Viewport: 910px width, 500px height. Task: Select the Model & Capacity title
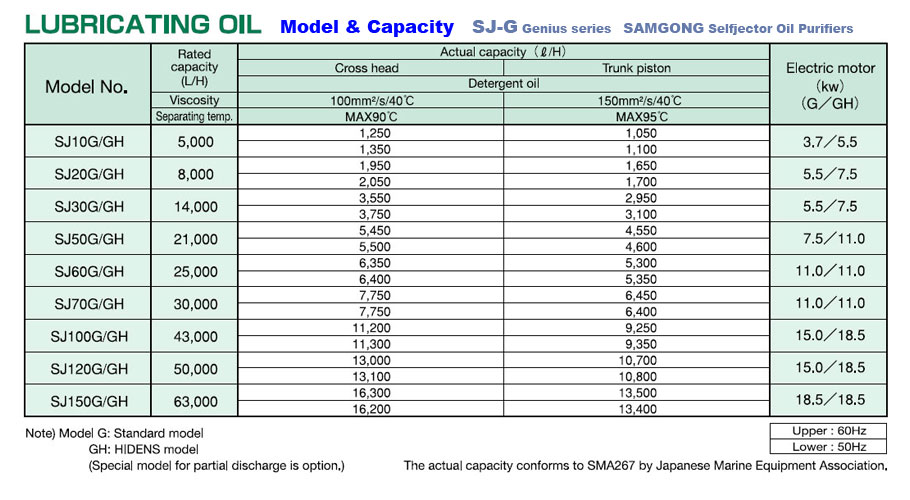click(x=367, y=27)
